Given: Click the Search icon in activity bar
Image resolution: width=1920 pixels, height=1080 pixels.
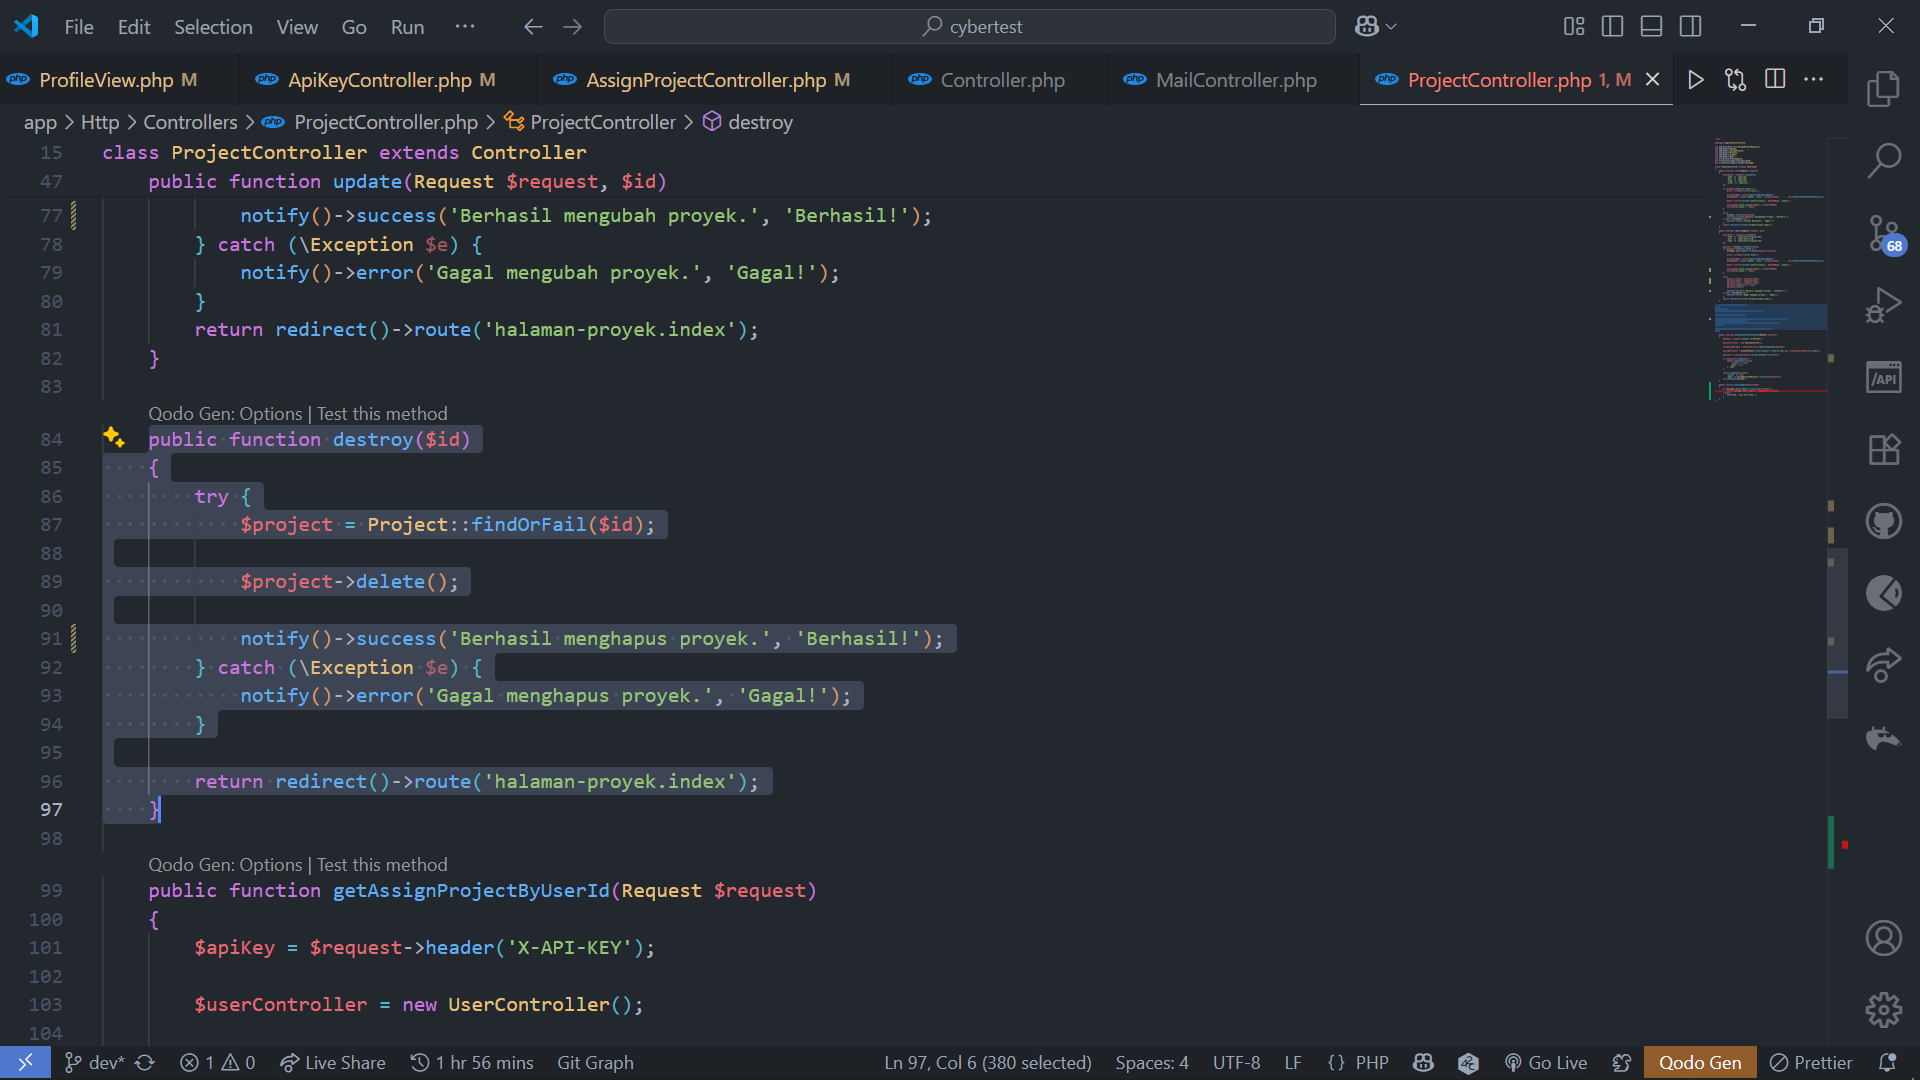Looking at the screenshot, I should pos(1884,160).
